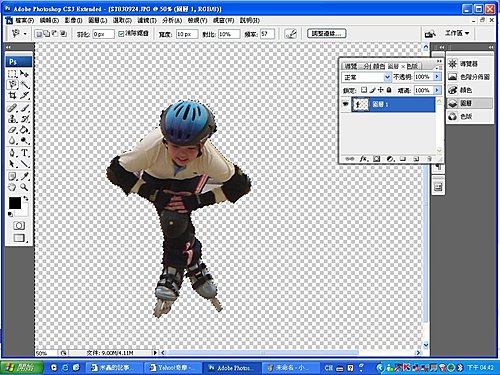
Task: Open the Navigator panel button
Action: [469, 64]
